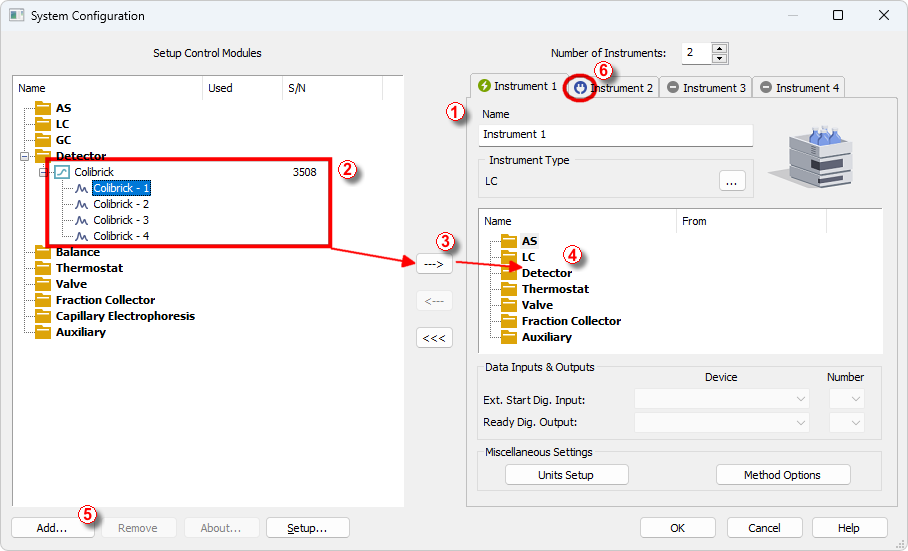The width and height of the screenshot is (908, 551).
Task: Click the Capillary Electrophoresis folder icon
Action: coord(42,316)
